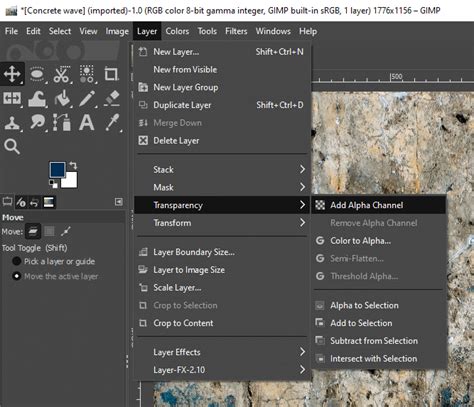Open the Device Status tab
This screenshot has width=474, height=407.
[21, 202]
